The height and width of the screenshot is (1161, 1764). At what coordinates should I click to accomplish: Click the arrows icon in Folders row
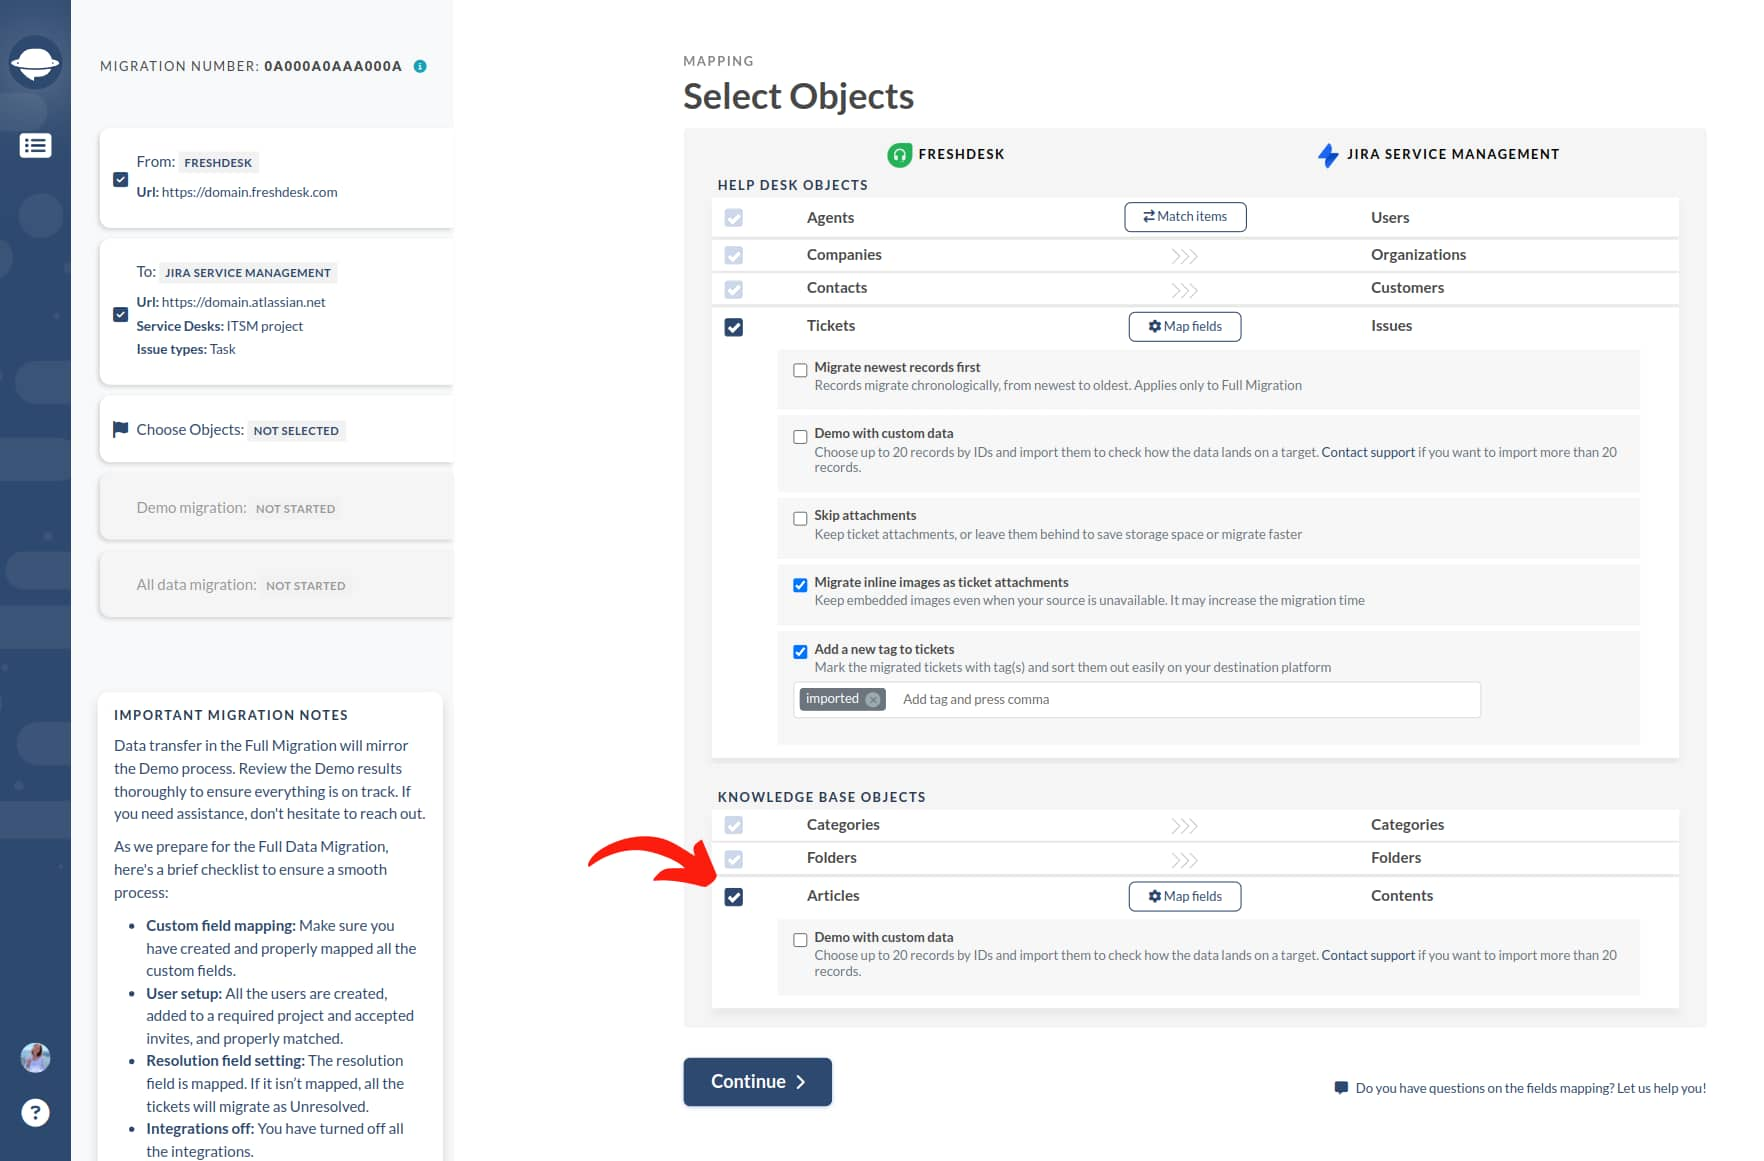(1185, 860)
